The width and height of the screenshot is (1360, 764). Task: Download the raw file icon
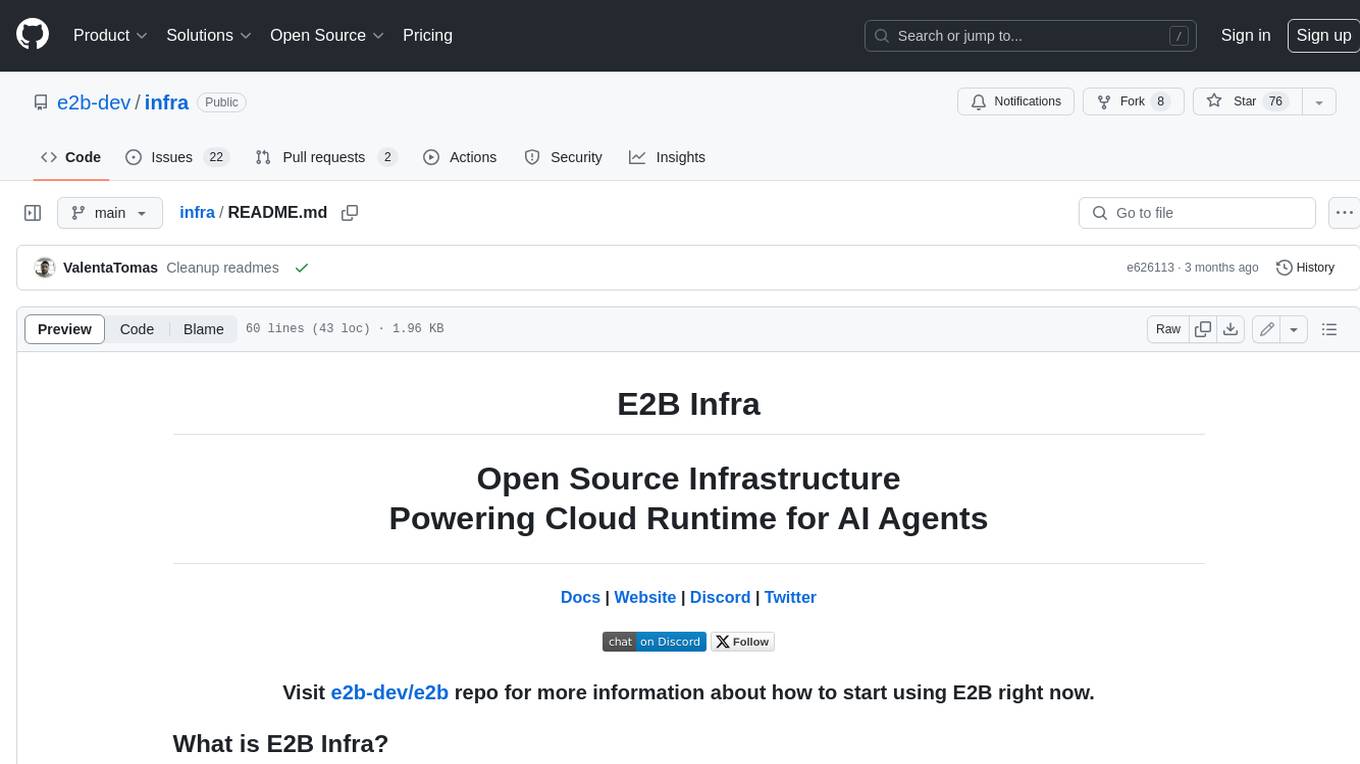point(1232,329)
